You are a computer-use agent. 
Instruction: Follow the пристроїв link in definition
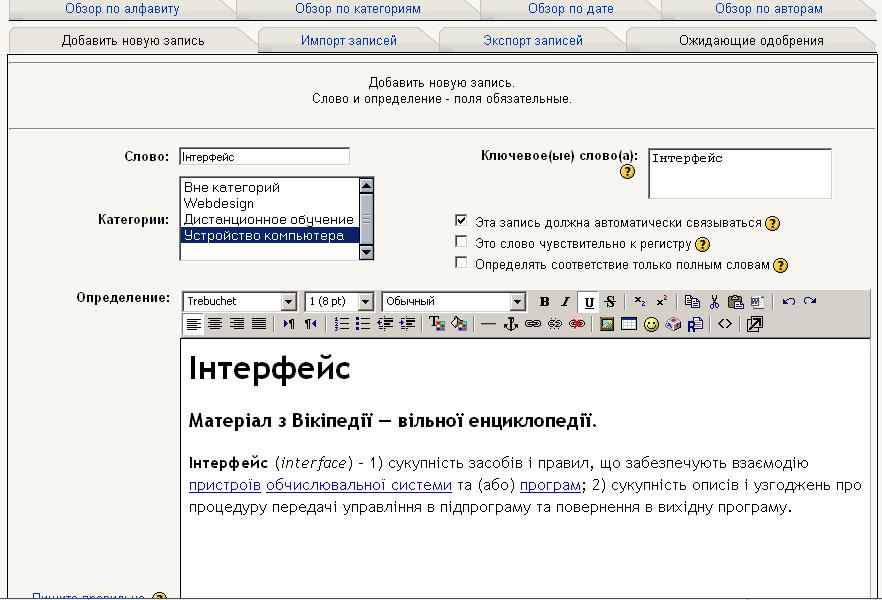[x=225, y=485]
